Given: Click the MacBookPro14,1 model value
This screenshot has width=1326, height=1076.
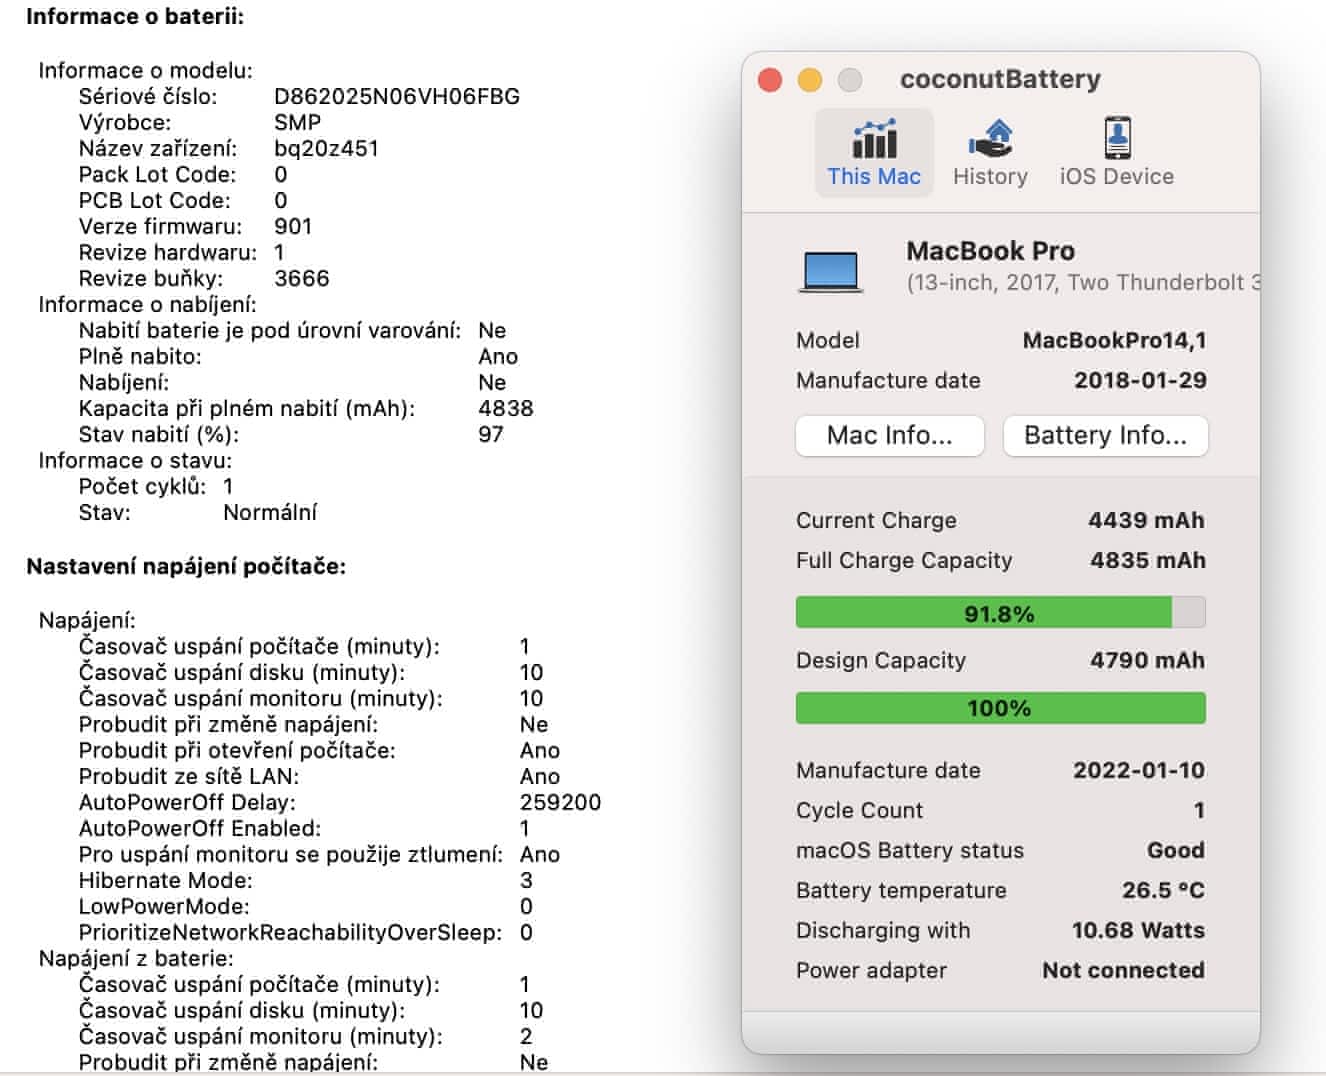Looking at the screenshot, I should [1114, 341].
